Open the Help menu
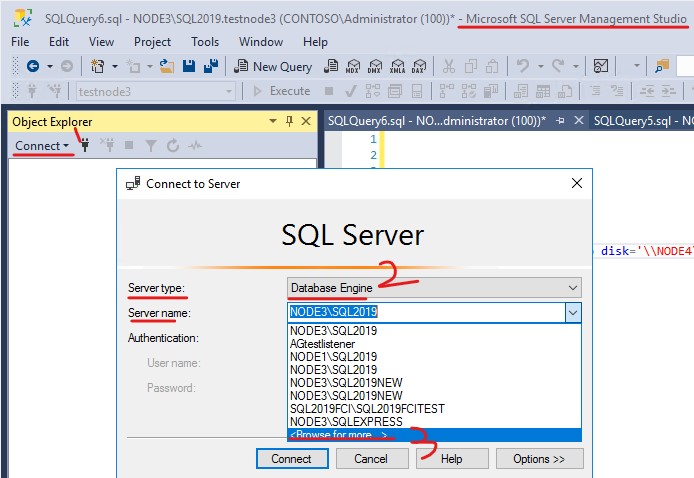Image resolution: width=694 pixels, height=478 pixels. pos(316,42)
